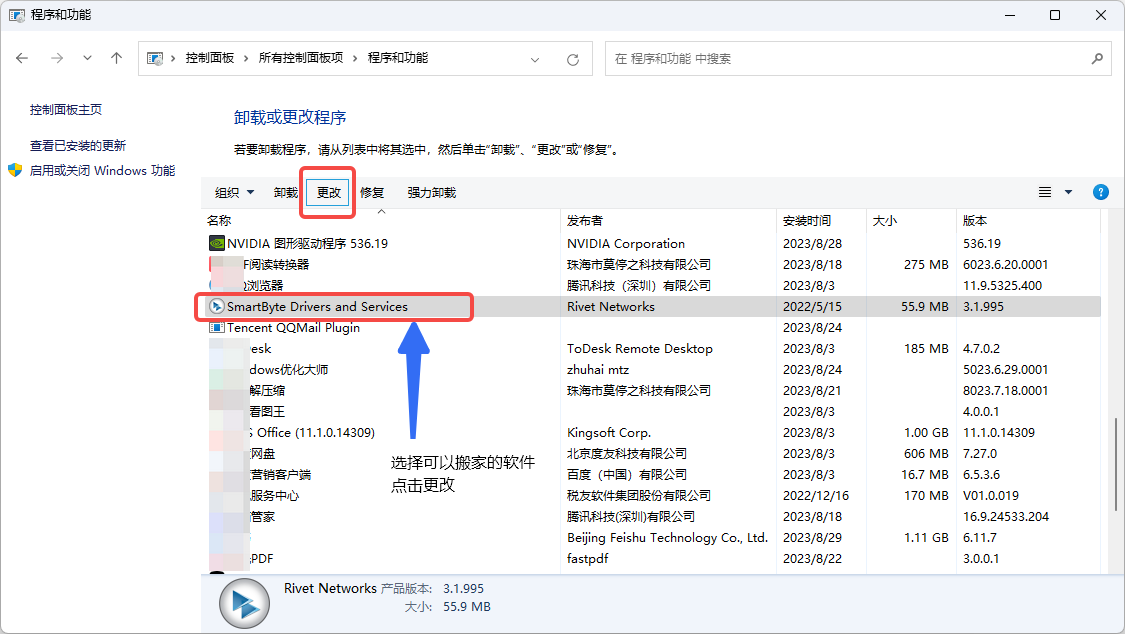This screenshot has height=634, width=1125.
Task: Click the window icon in the title bar
Action: coord(16,15)
